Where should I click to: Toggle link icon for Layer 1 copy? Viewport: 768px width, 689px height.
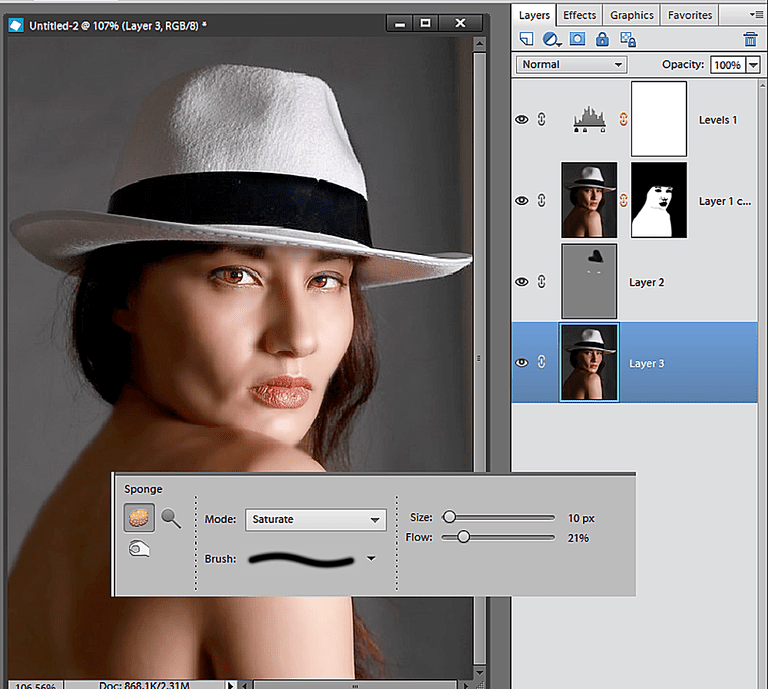pos(542,200)
